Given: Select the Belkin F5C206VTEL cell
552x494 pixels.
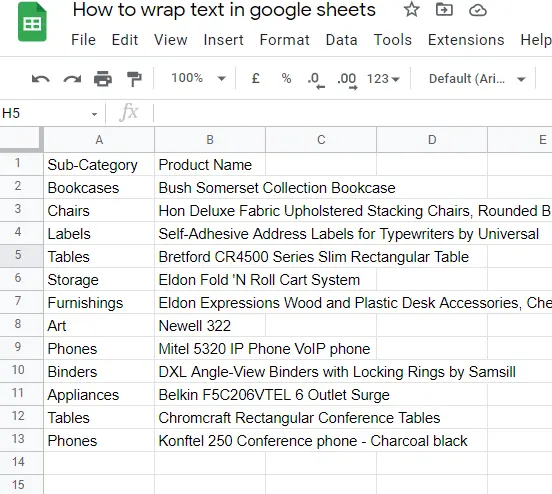Looking at the screenshot, I should [210, 394].
